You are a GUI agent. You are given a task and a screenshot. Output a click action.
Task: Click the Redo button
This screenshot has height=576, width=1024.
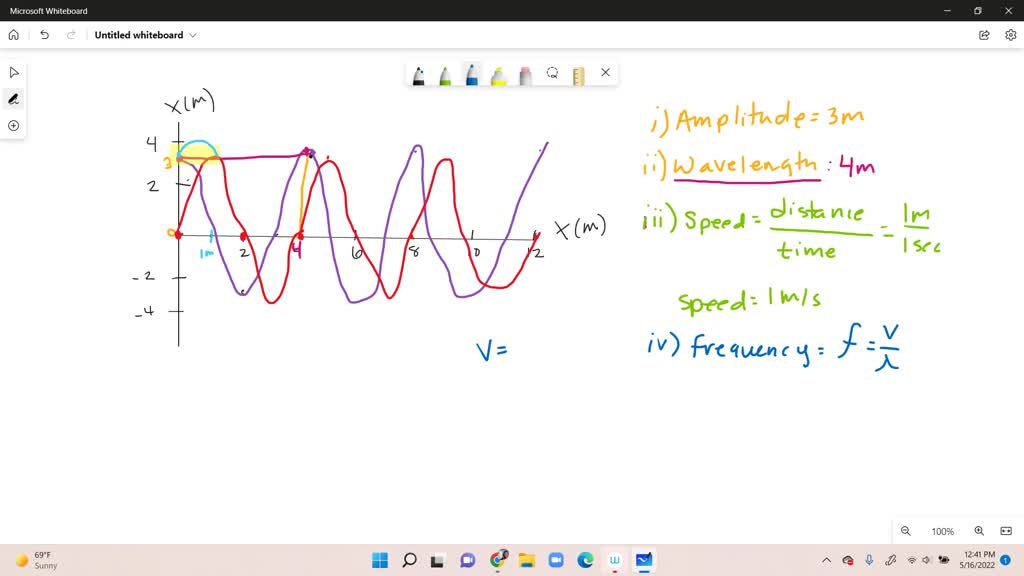pyautogui.click(x=69, y=33)
